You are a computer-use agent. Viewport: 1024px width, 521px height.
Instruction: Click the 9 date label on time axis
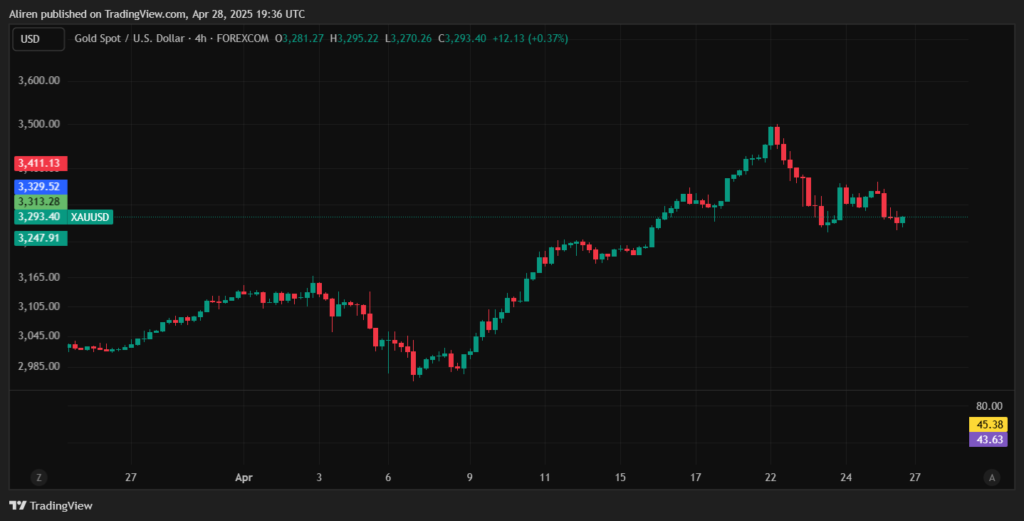(470, 478)
